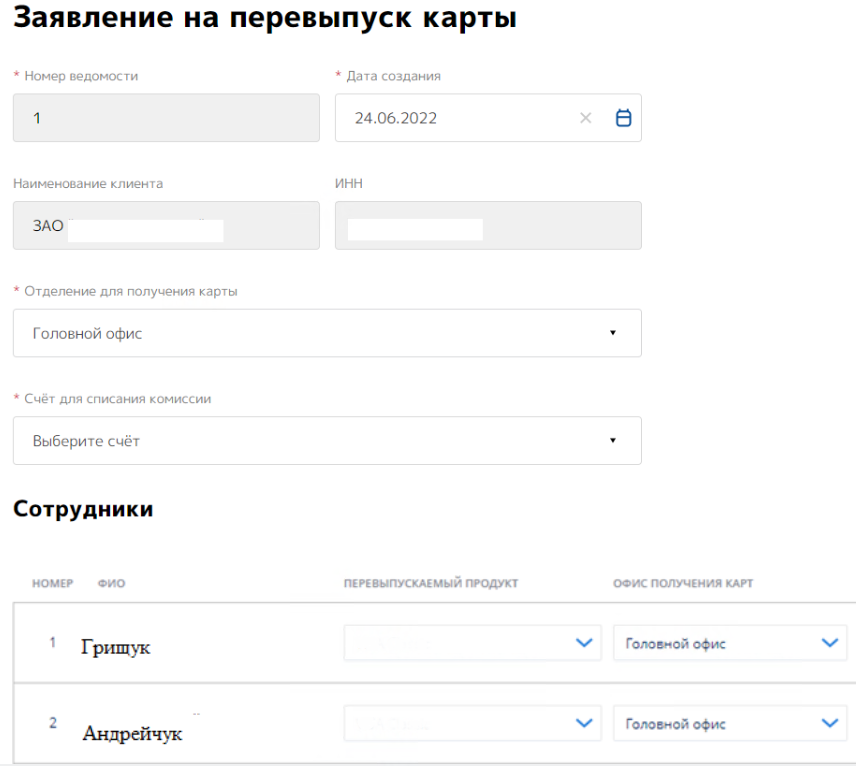Select employee name Грищук
The height and width of the screenshot is (766, 856).
click(116, 648)
